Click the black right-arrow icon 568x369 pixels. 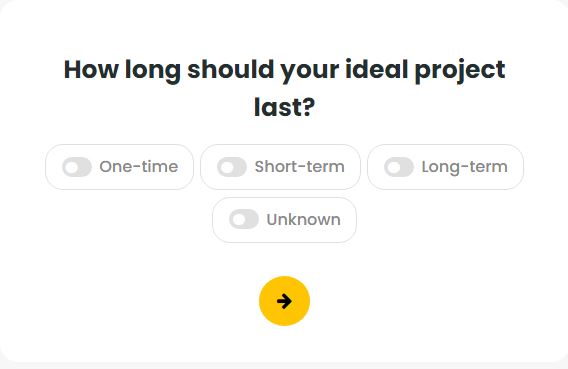pyautogui.click(x=284, y=301)
